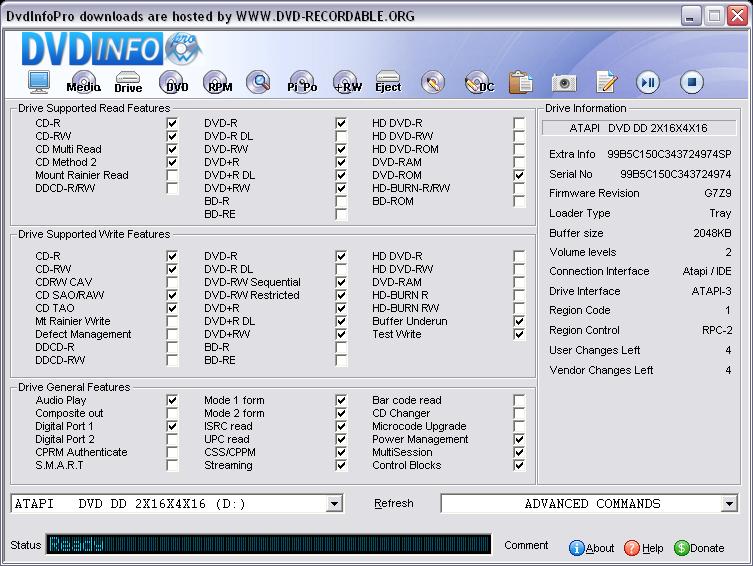753x566 pixels.
Task: Click the stop button icon
Action: [x=692, y=83]
